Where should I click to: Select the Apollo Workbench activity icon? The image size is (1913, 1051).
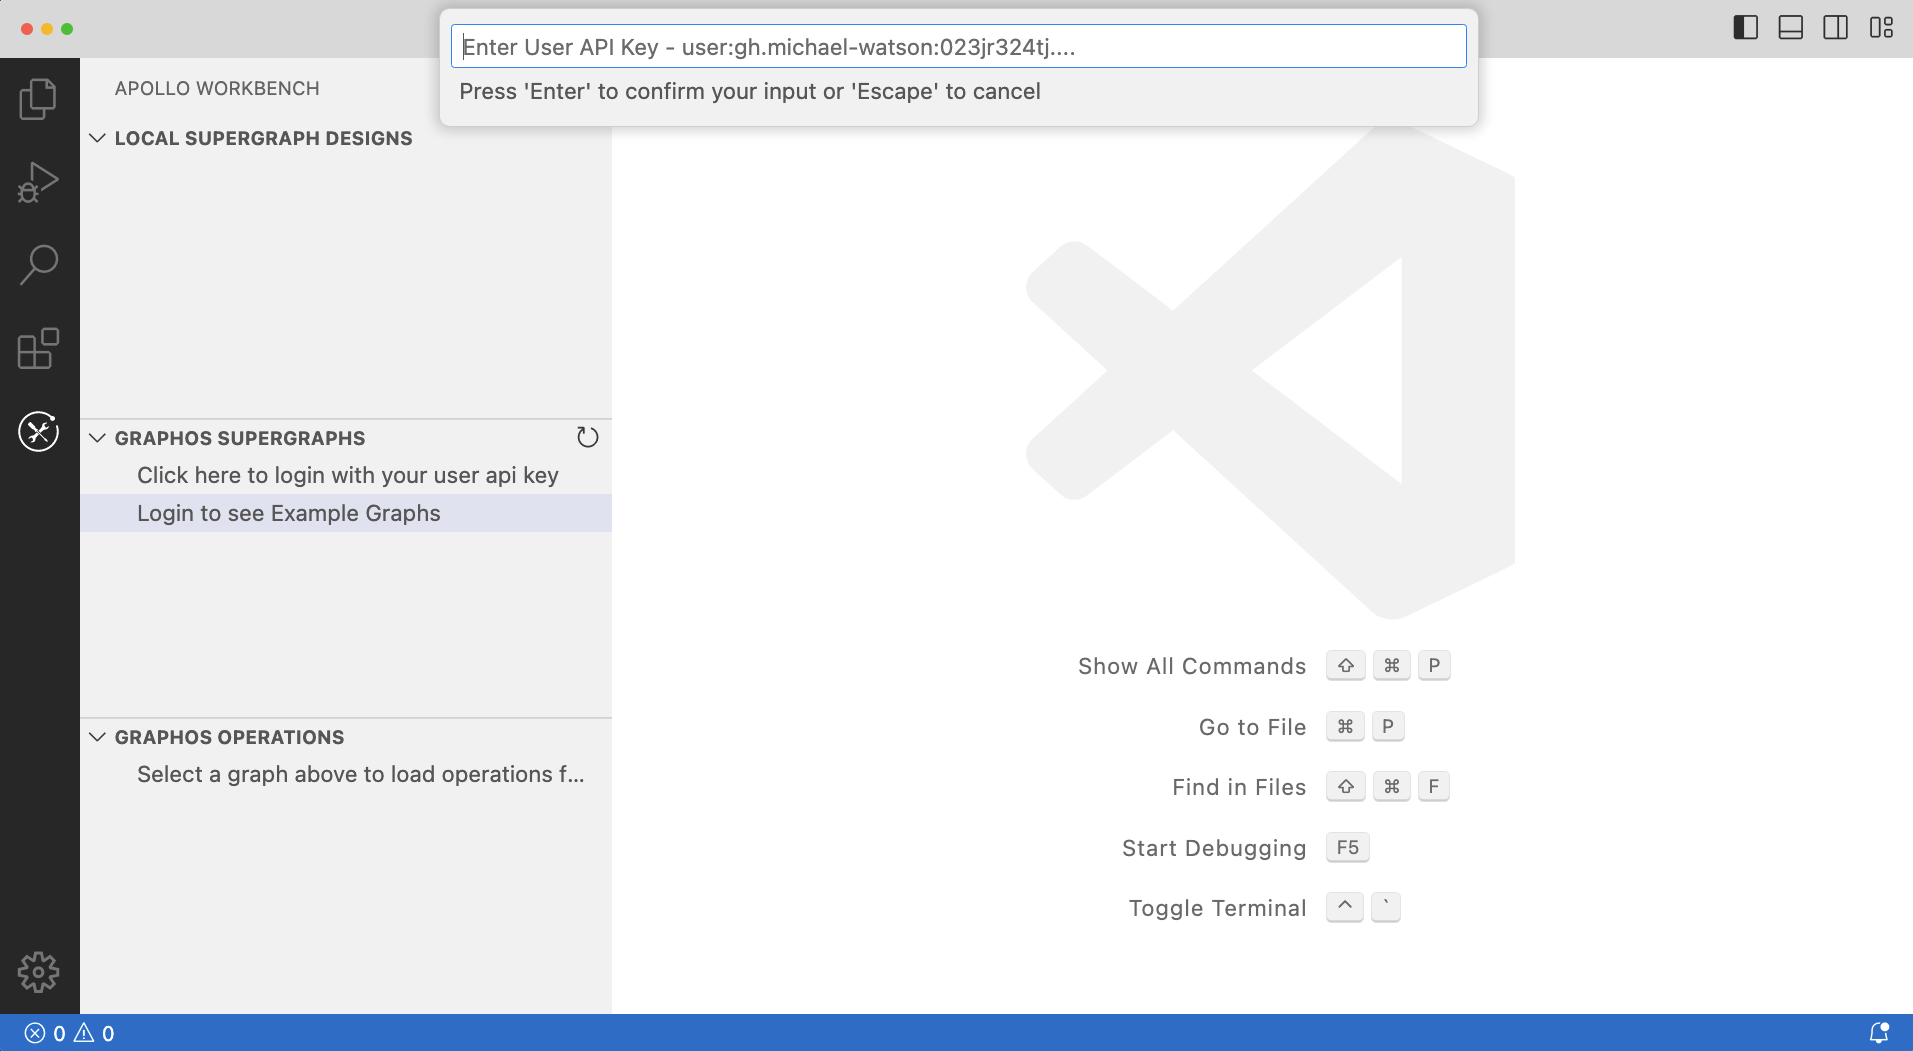[38, 431]
